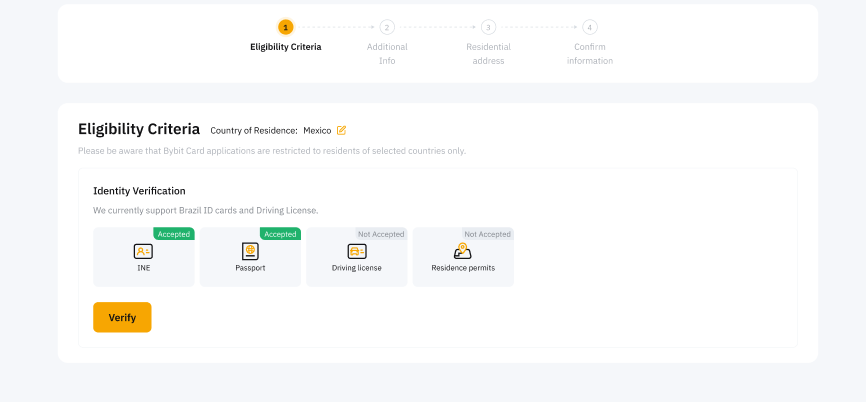This screenshot has height=402, width=866.
Task: Click the INE ID card icon
Action: 143,251
